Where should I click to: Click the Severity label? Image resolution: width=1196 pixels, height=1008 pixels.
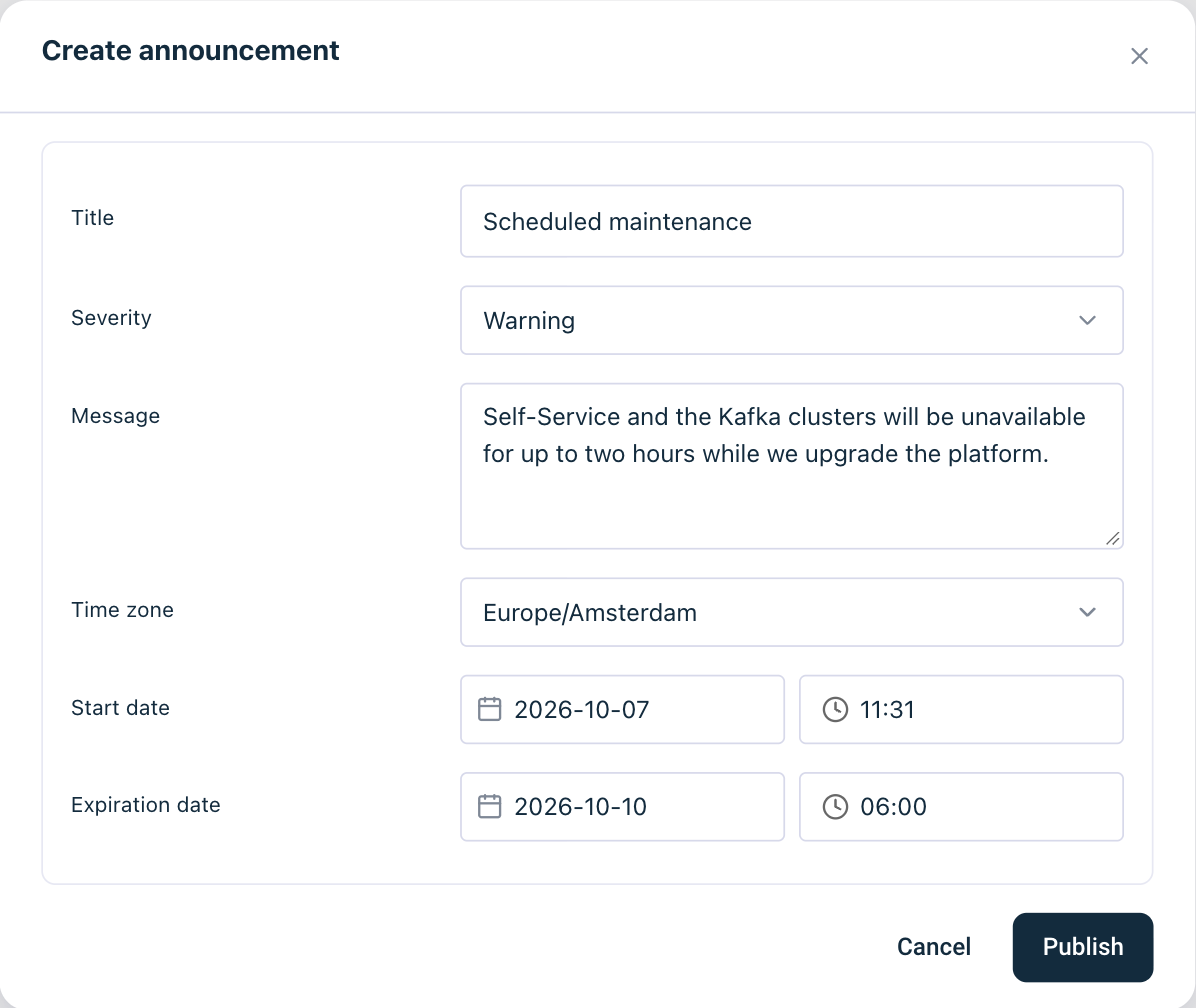pos(111,318)
